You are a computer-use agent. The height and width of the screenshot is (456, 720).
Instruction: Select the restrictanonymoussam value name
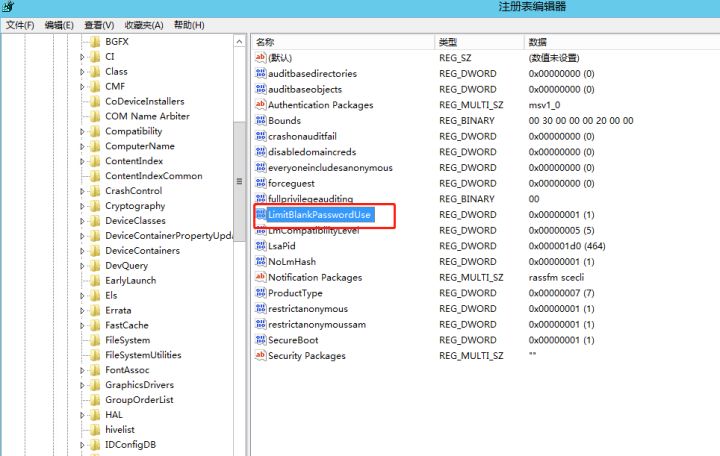coord(317,324)
